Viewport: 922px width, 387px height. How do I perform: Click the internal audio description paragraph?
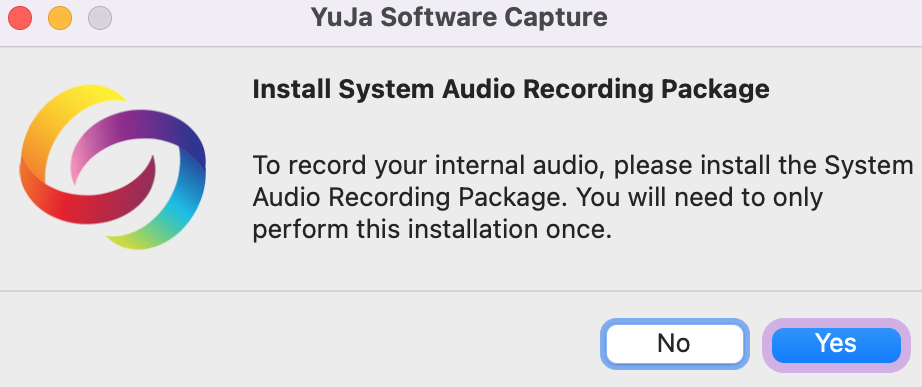point(582,198)
